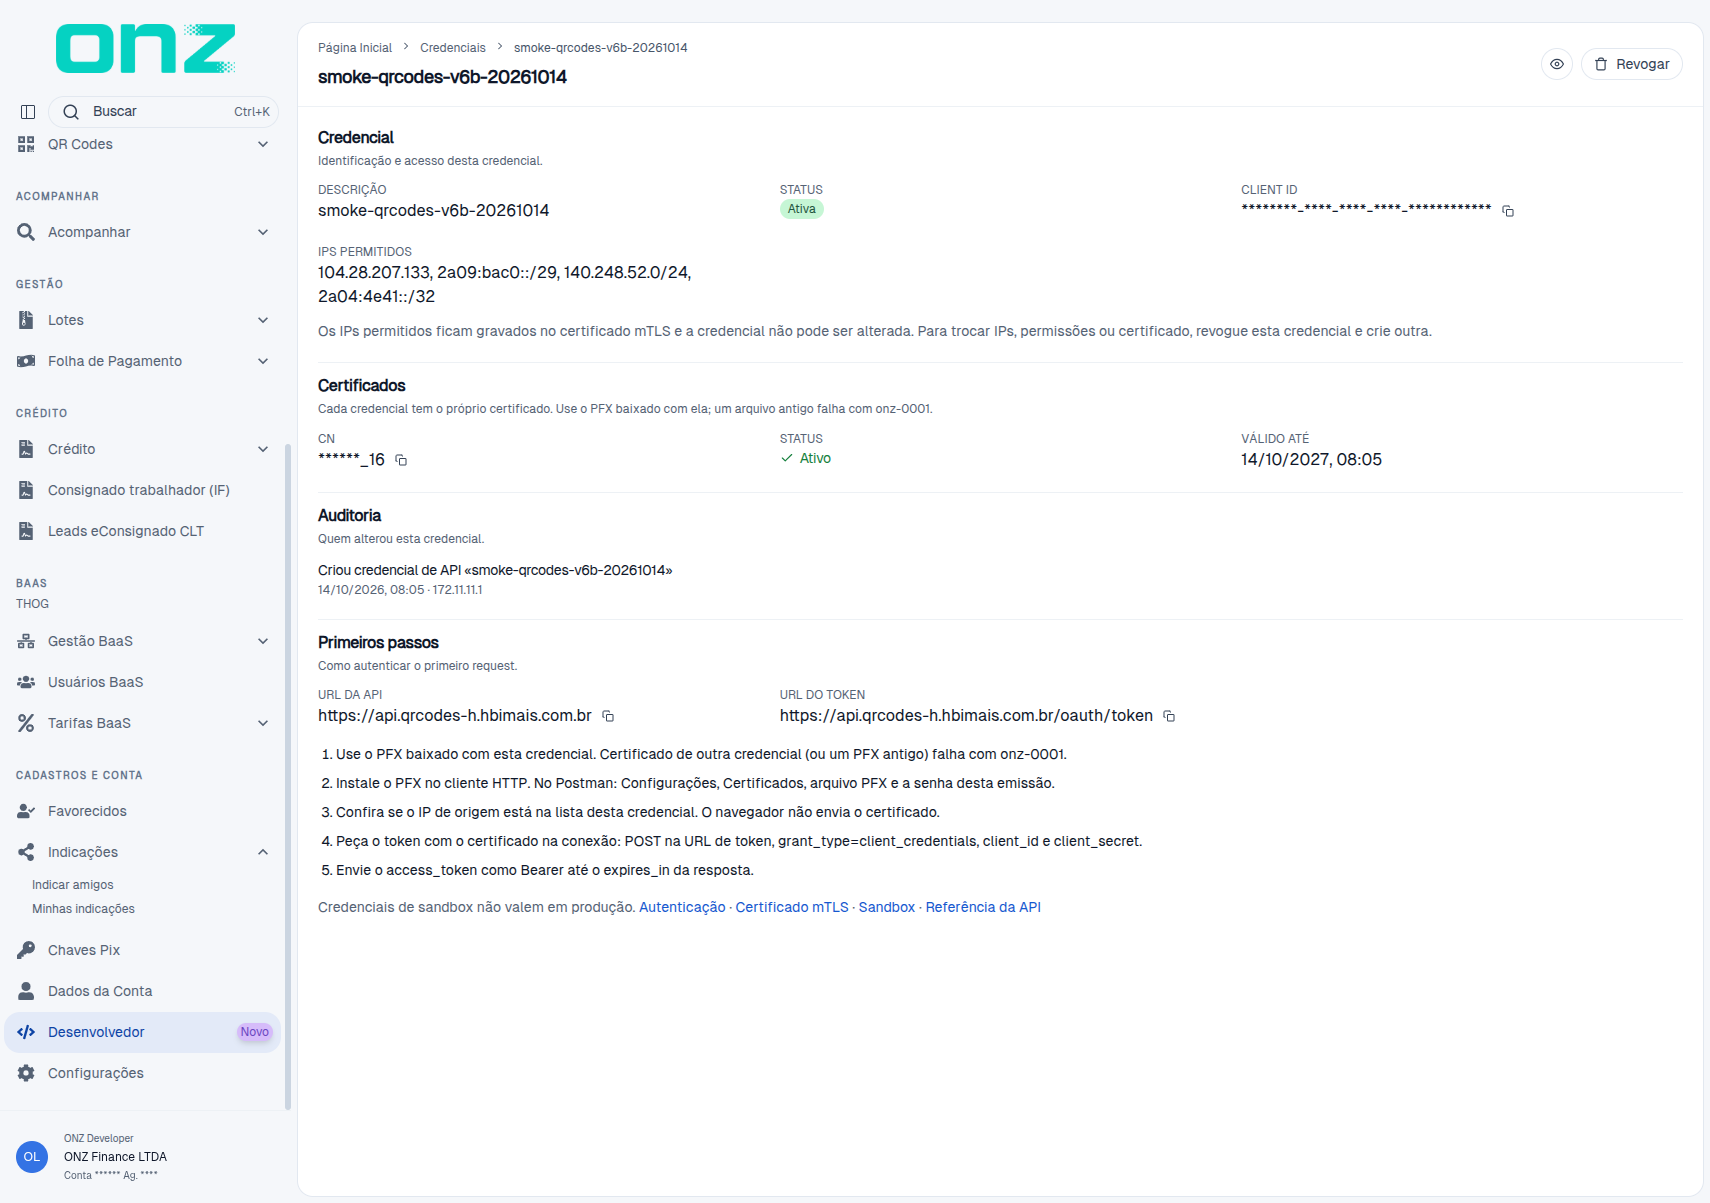1710x1203 pixels.
Task: Copy the Client ID value
Action: (1508, 211)
